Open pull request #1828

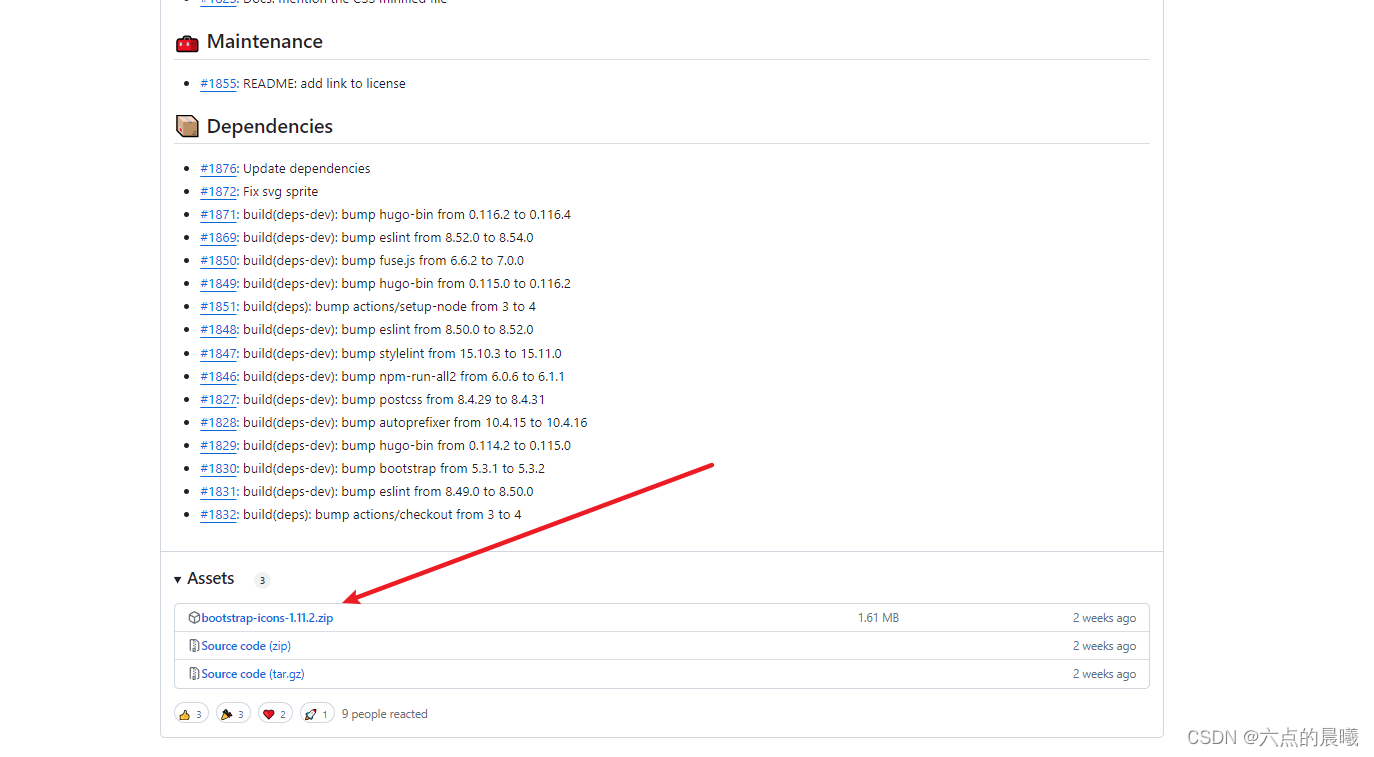pyautogui.click(x=218, y=423)
